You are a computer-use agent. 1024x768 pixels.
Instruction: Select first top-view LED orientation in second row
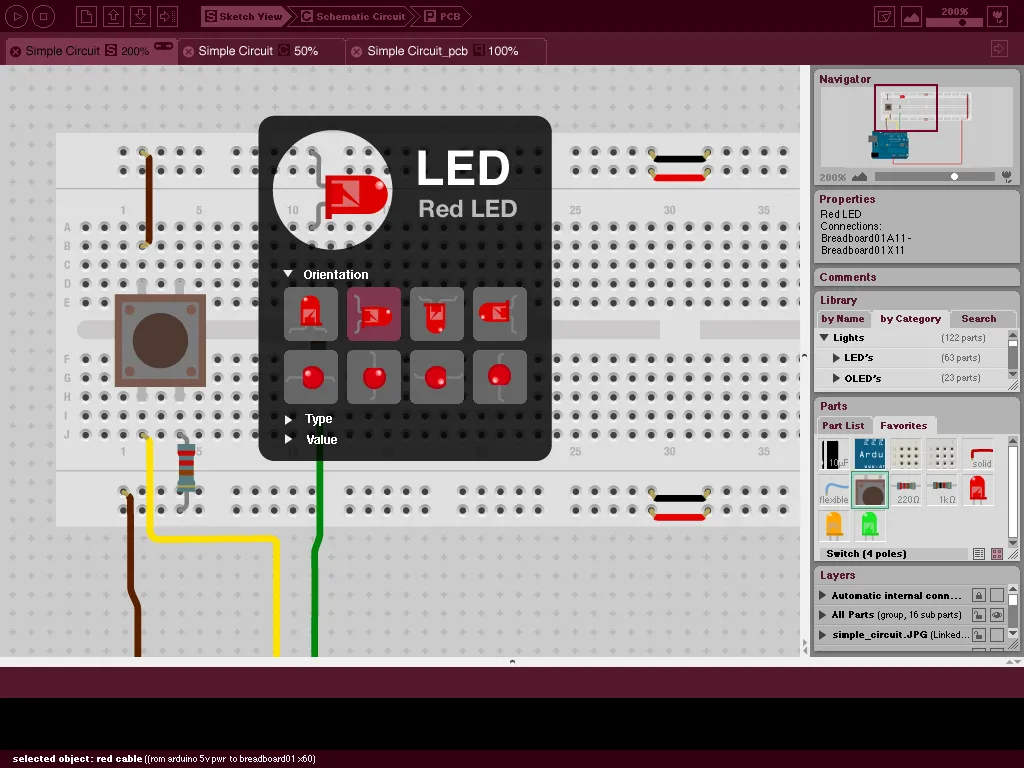[x=311, y=377]
